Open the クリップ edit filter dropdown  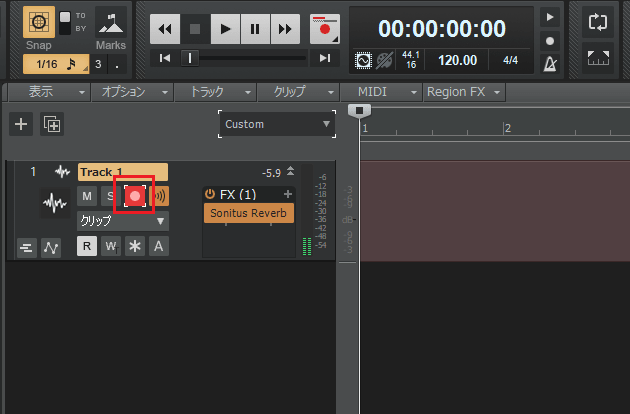coord(122,220)
